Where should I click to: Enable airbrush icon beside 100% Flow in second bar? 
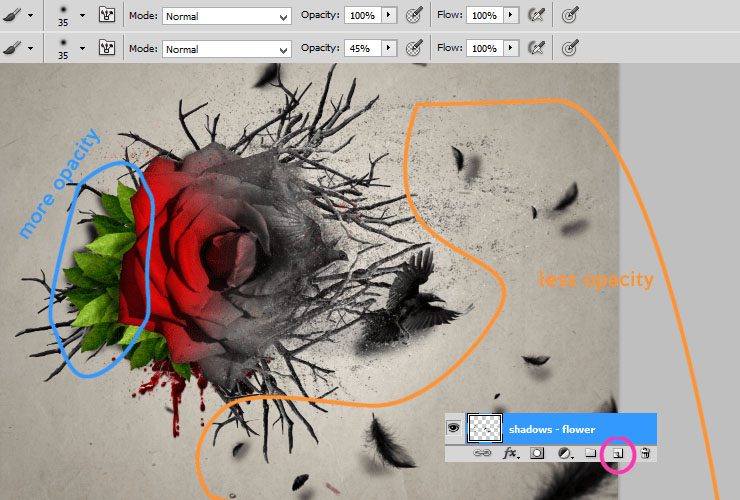tap(537, 48)
